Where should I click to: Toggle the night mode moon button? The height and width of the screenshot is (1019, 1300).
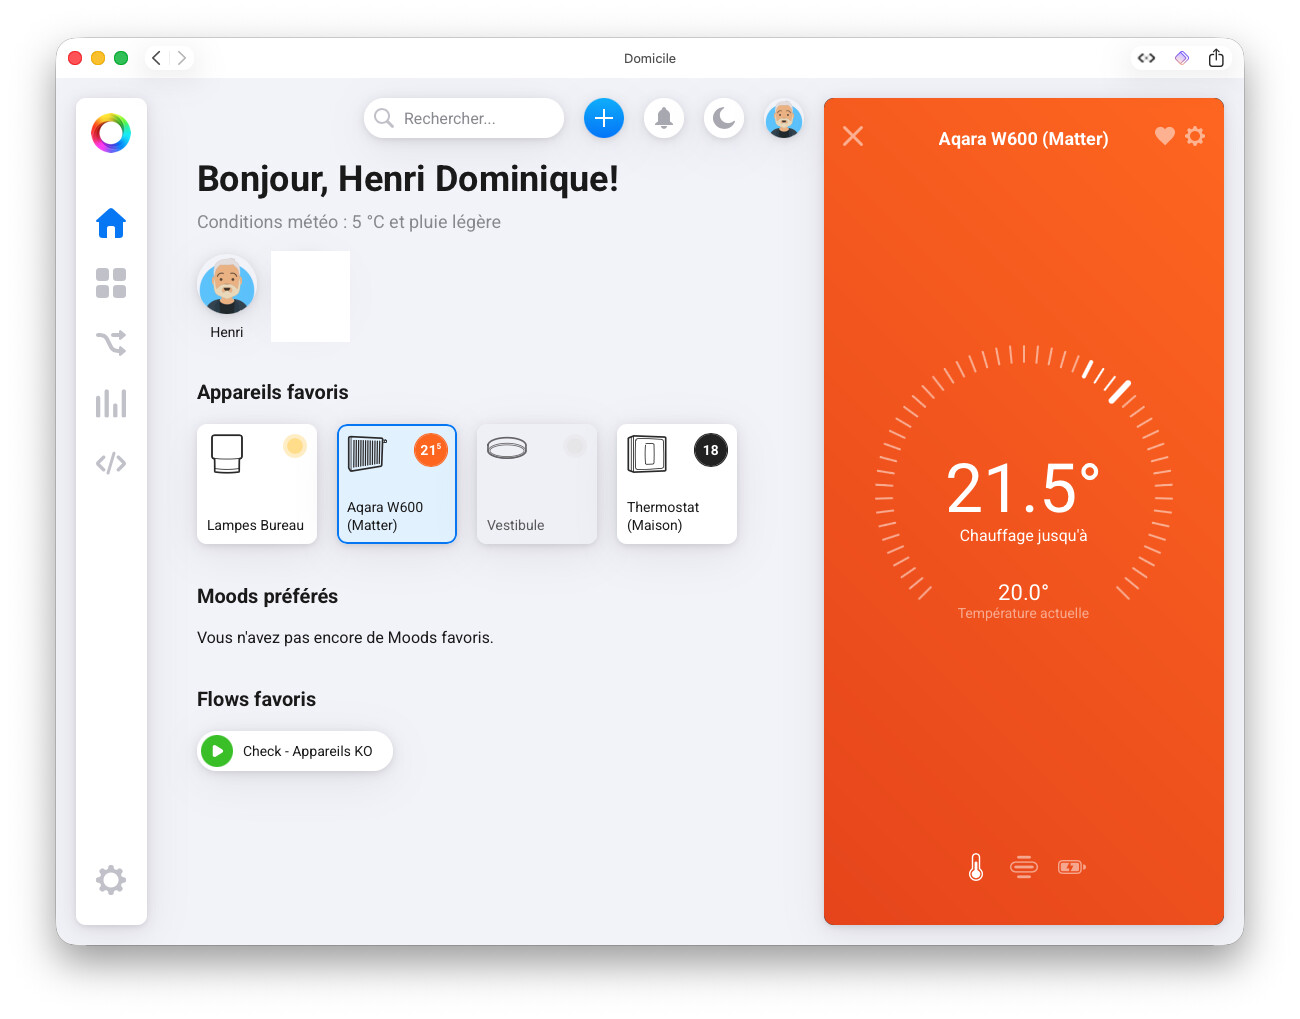(x=724, y=118)
